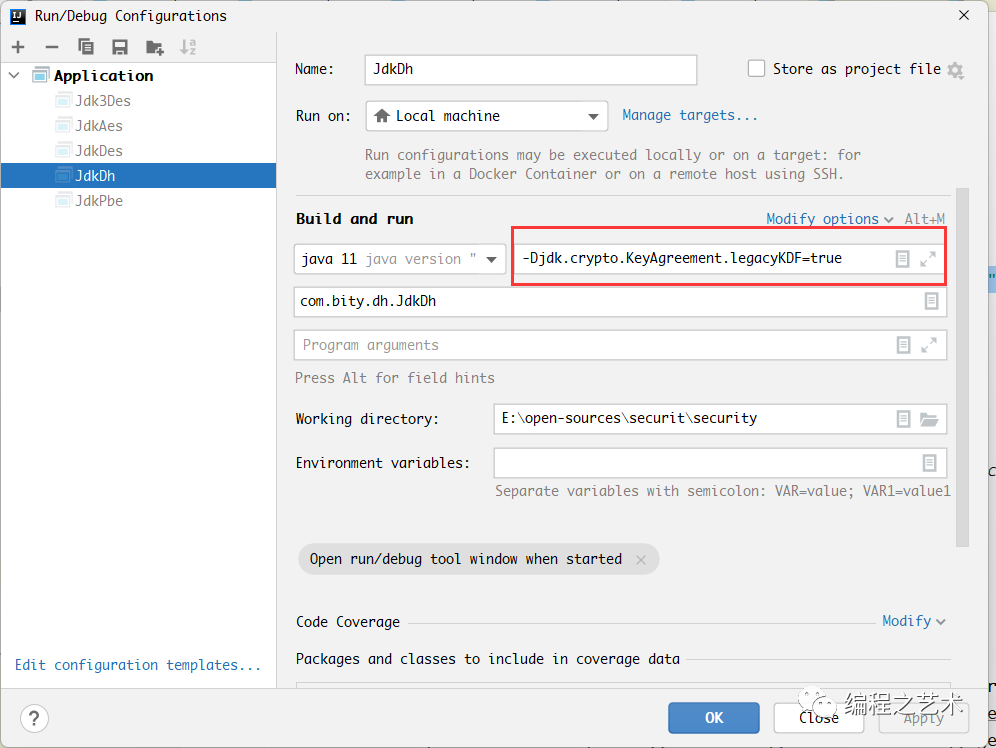The height and width of the screenshot is (748, 996).
Task: Open Edit configuration templates link
Action: pos(138,665)
